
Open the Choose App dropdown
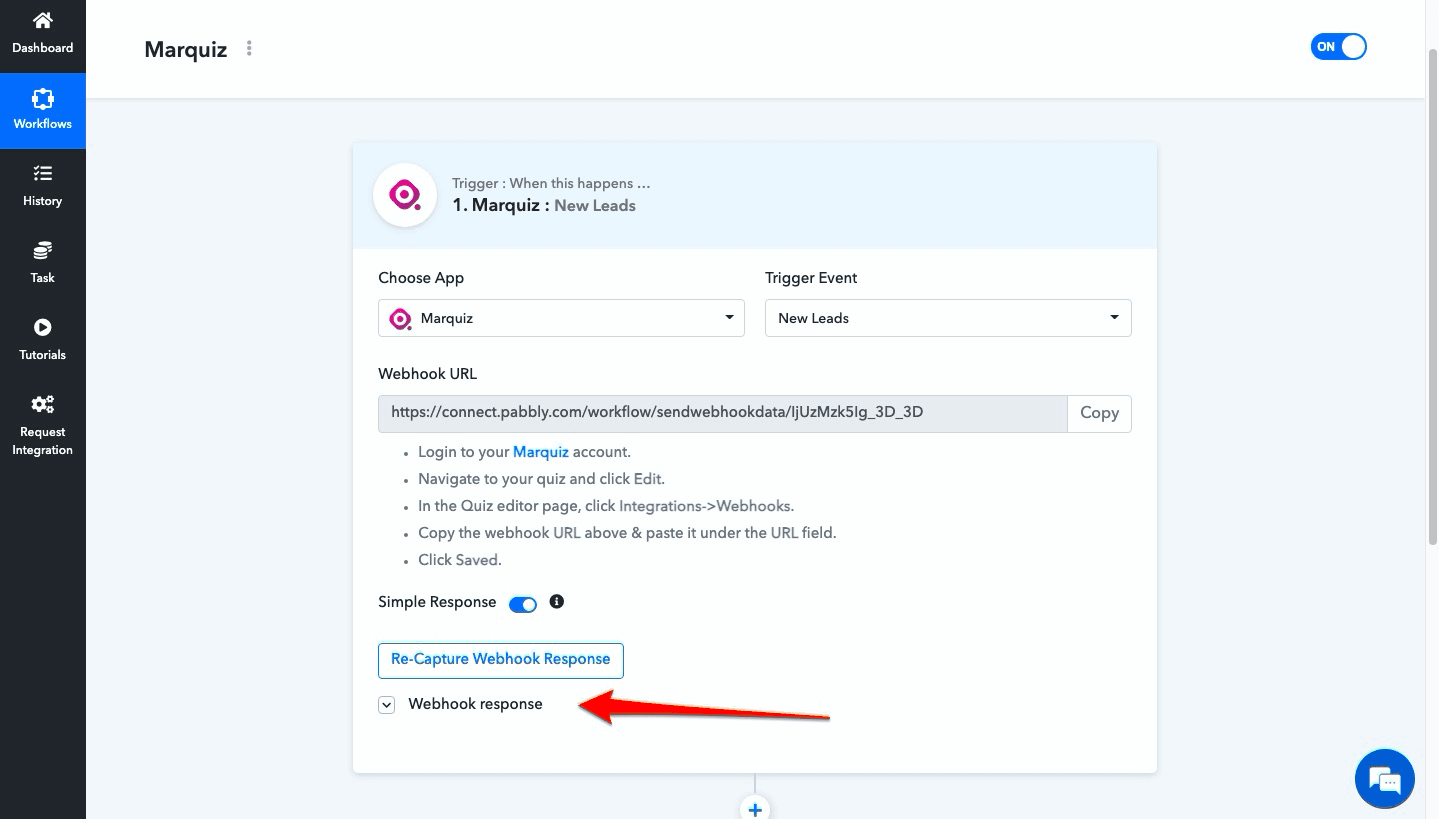pos(561,318)
